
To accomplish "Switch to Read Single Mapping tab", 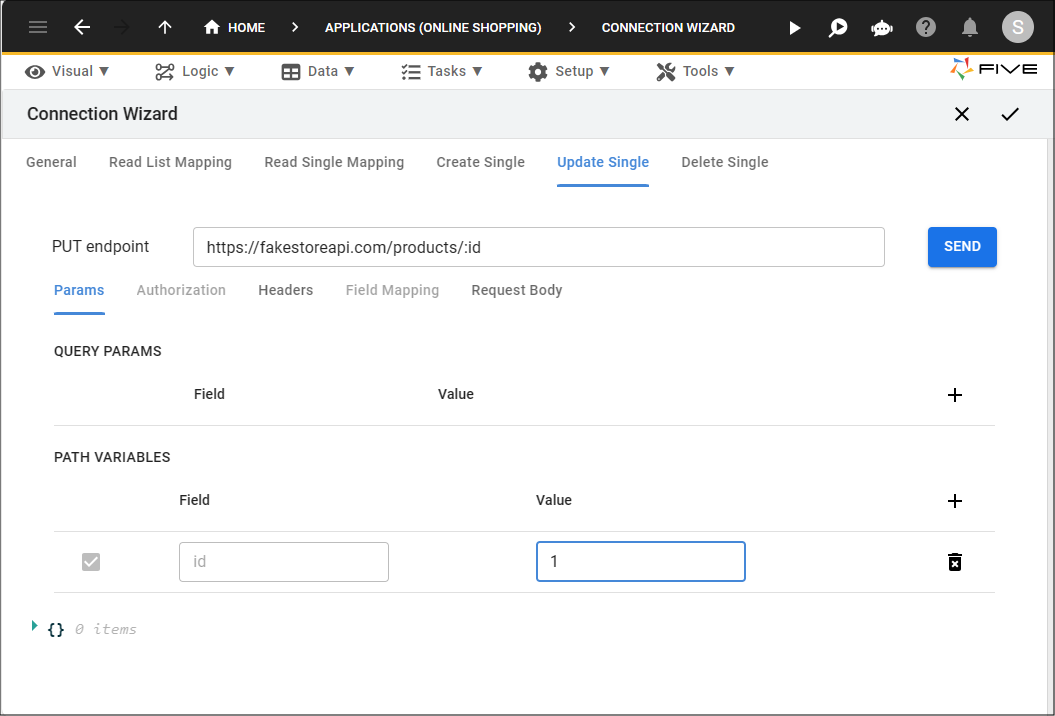I will (x=334, y=162).
